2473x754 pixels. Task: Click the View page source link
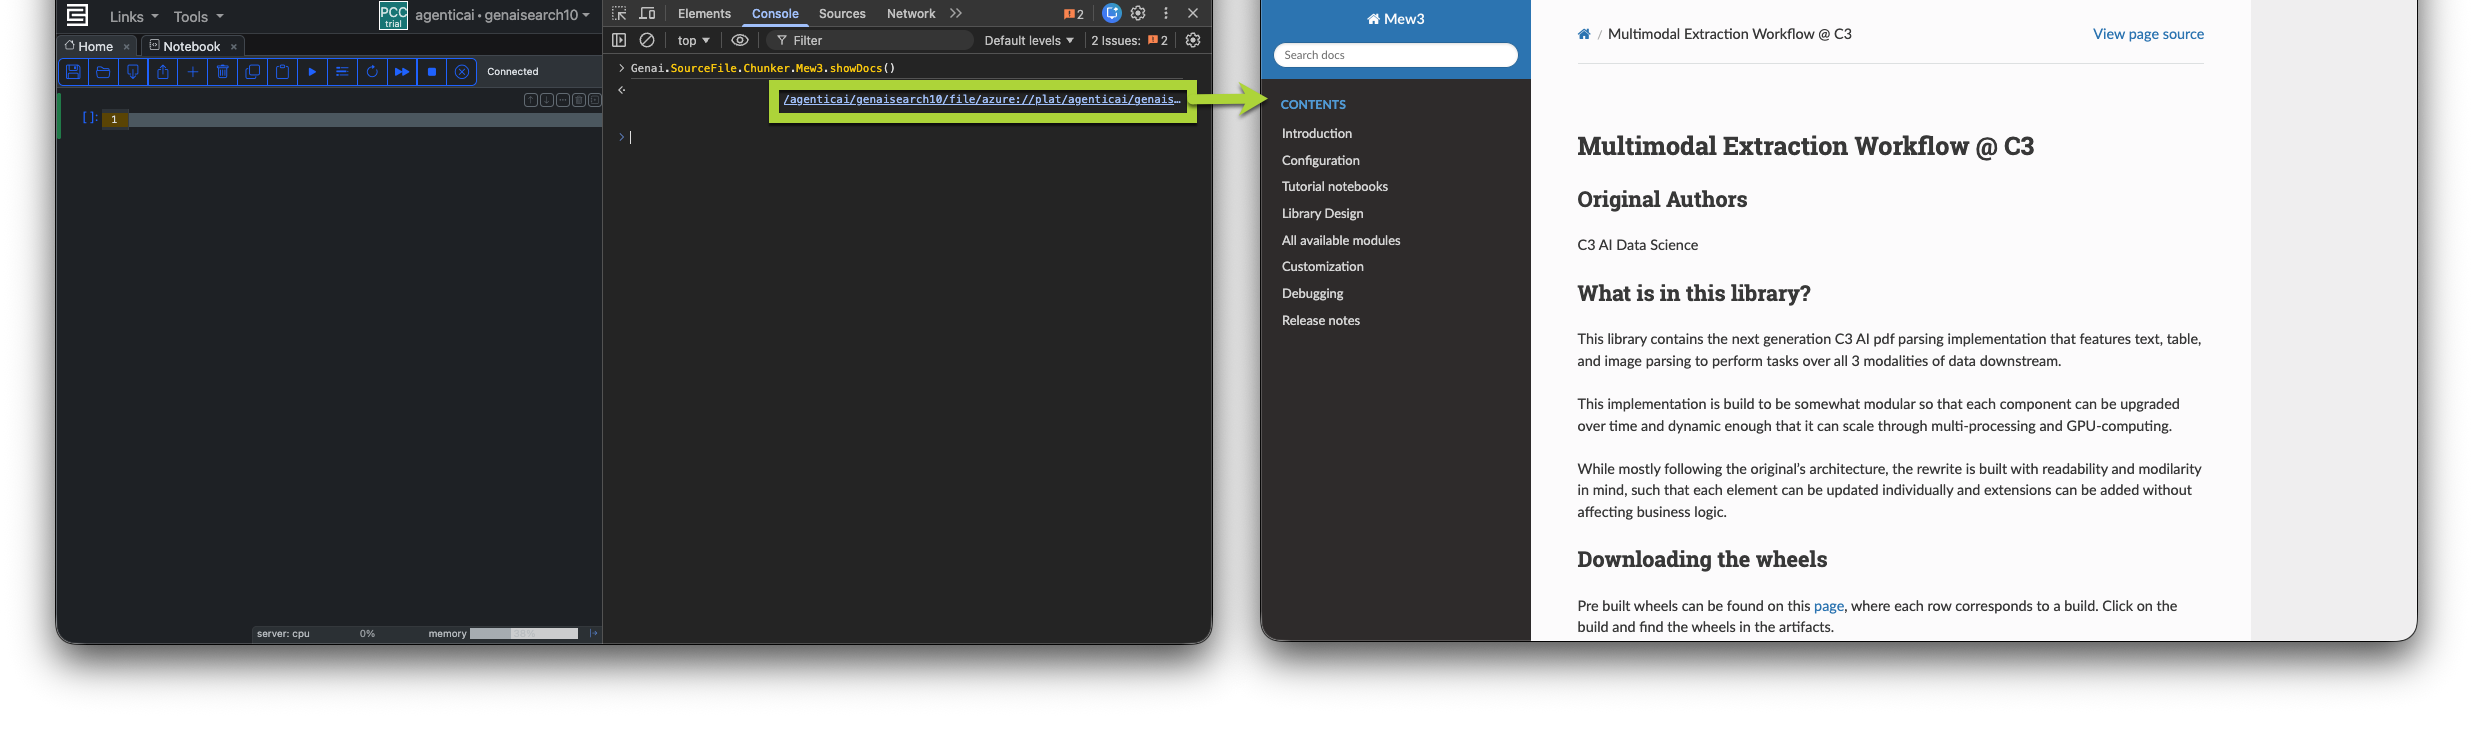2147,34
